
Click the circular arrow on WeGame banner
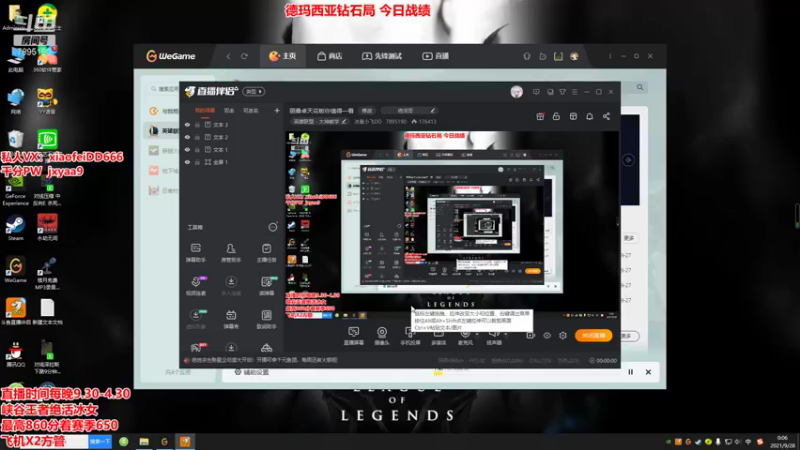coord(628,160)
